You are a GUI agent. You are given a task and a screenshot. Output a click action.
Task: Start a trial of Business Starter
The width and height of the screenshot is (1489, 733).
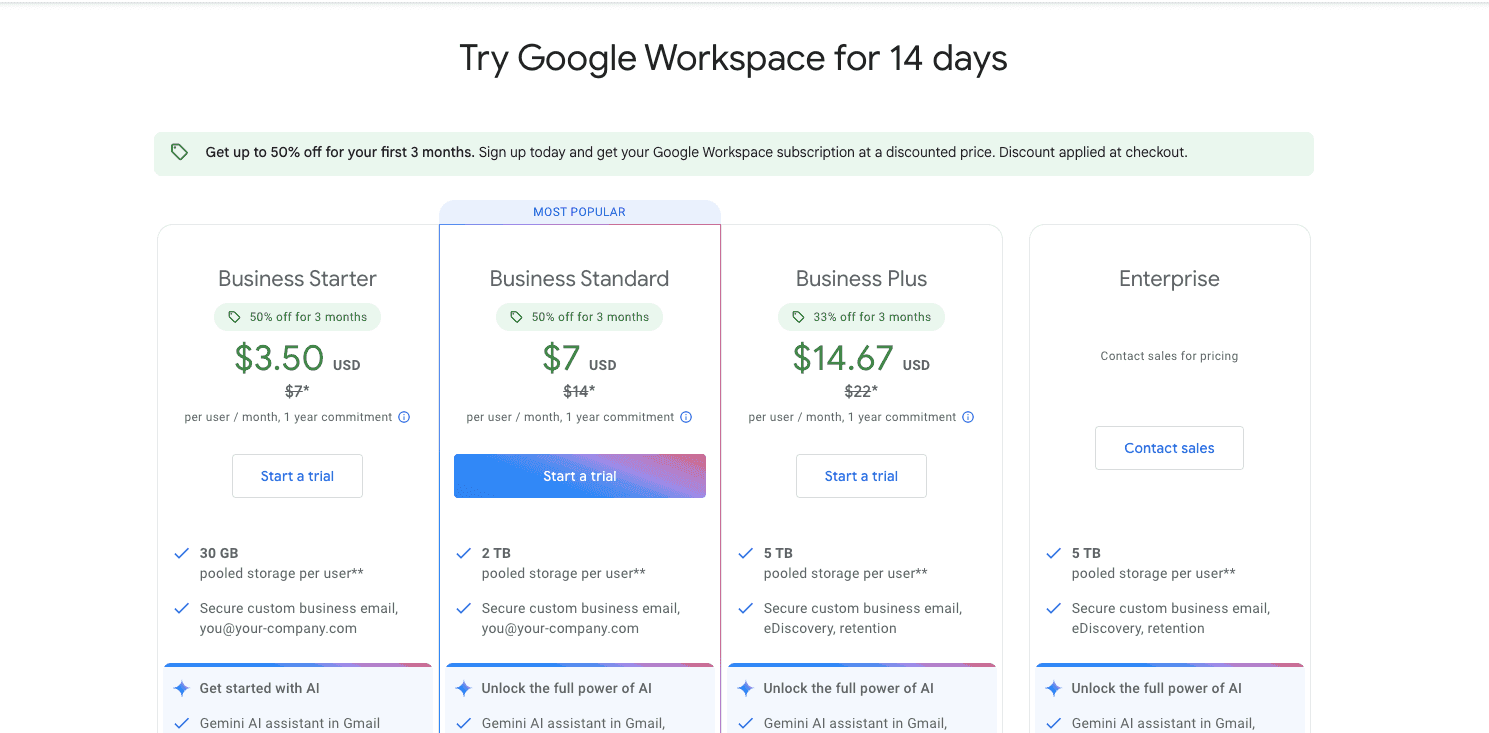[297, 476]
